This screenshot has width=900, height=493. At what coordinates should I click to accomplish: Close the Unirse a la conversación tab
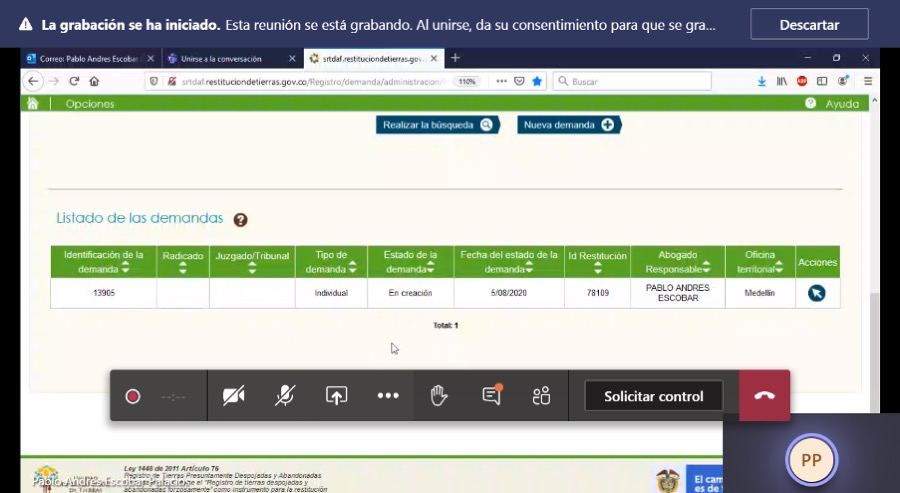(292, 59)
